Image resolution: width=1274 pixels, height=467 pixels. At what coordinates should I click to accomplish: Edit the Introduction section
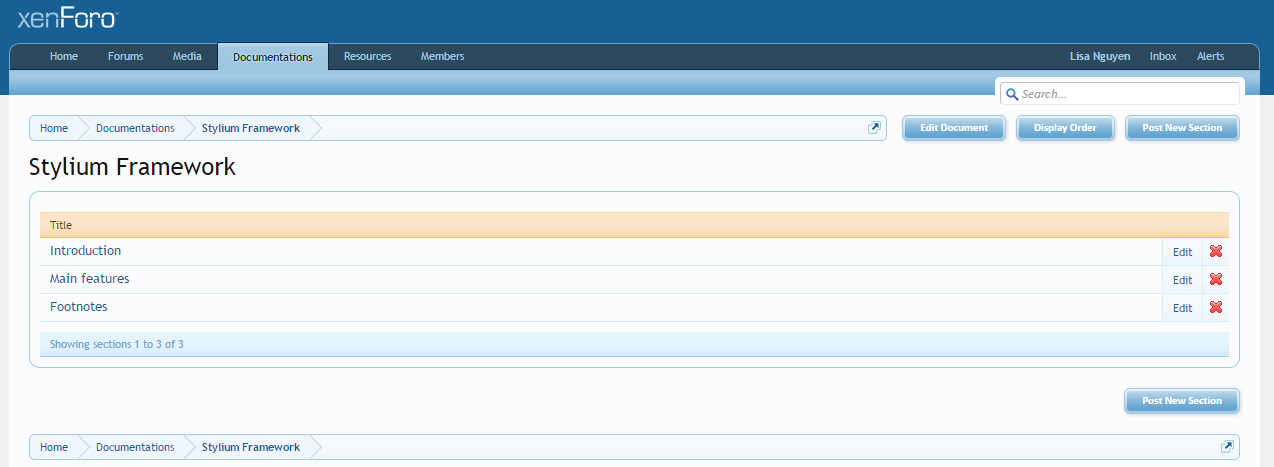[1182, 252]
